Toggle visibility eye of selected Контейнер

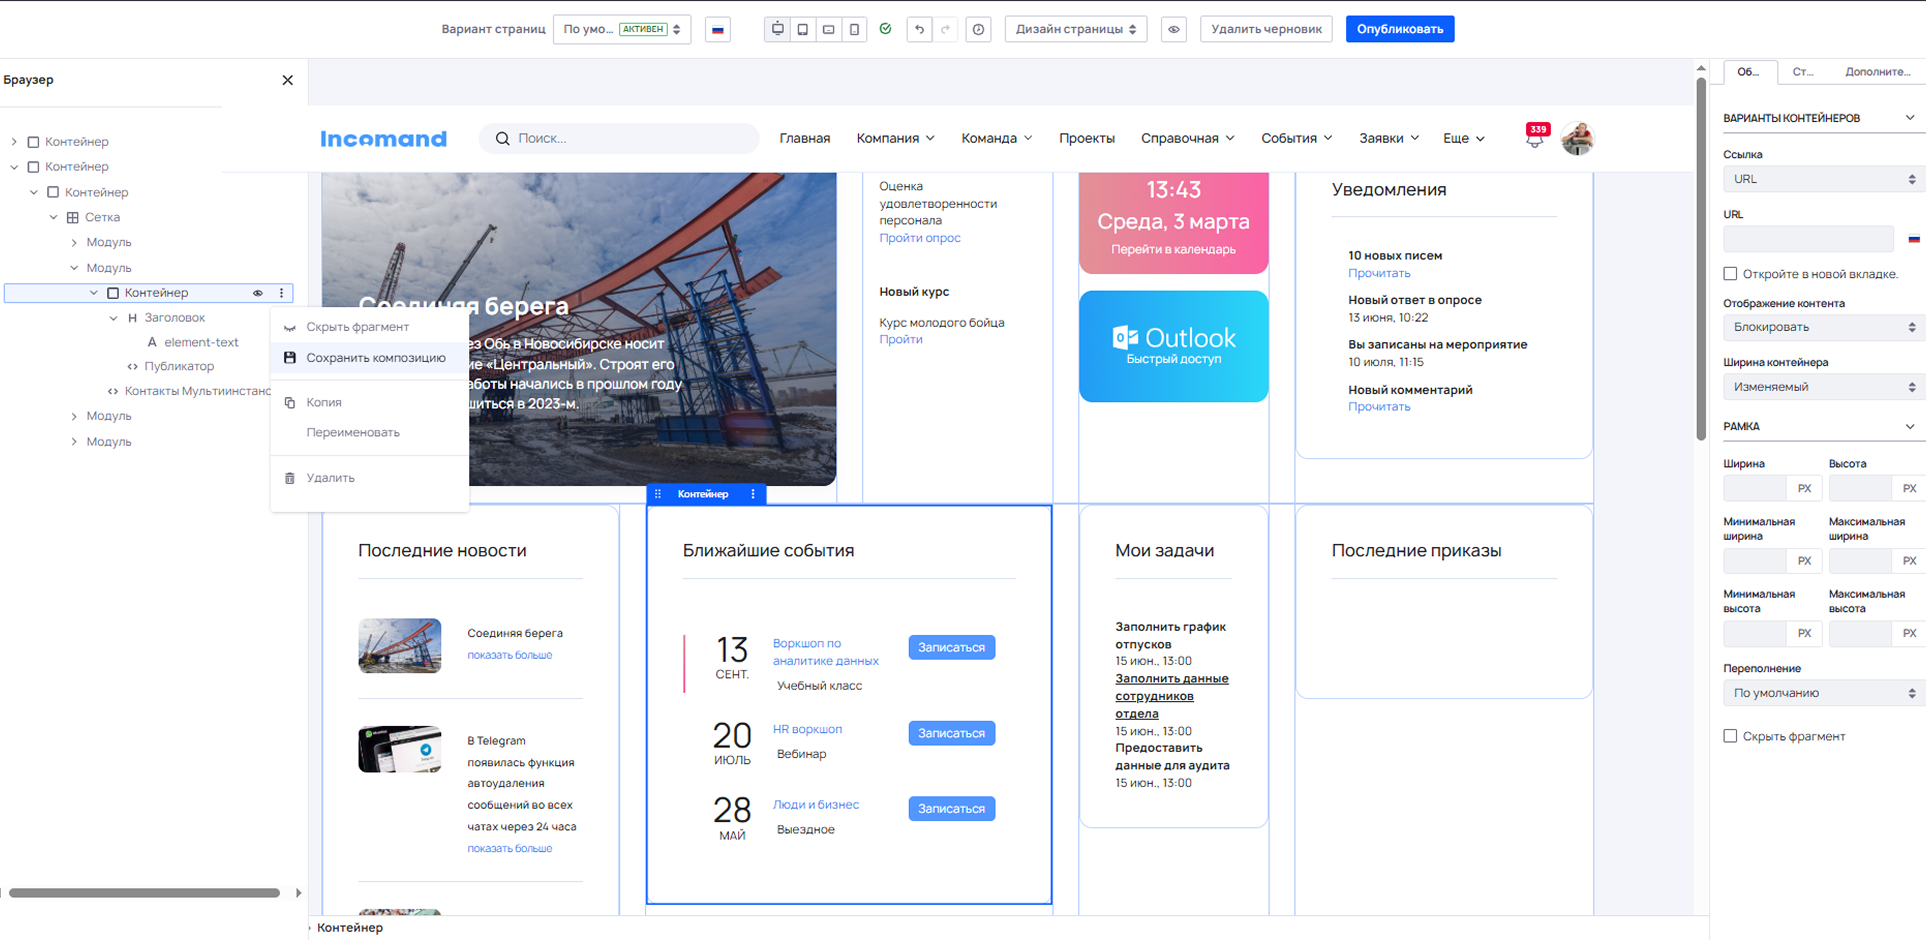click(258, 293)
